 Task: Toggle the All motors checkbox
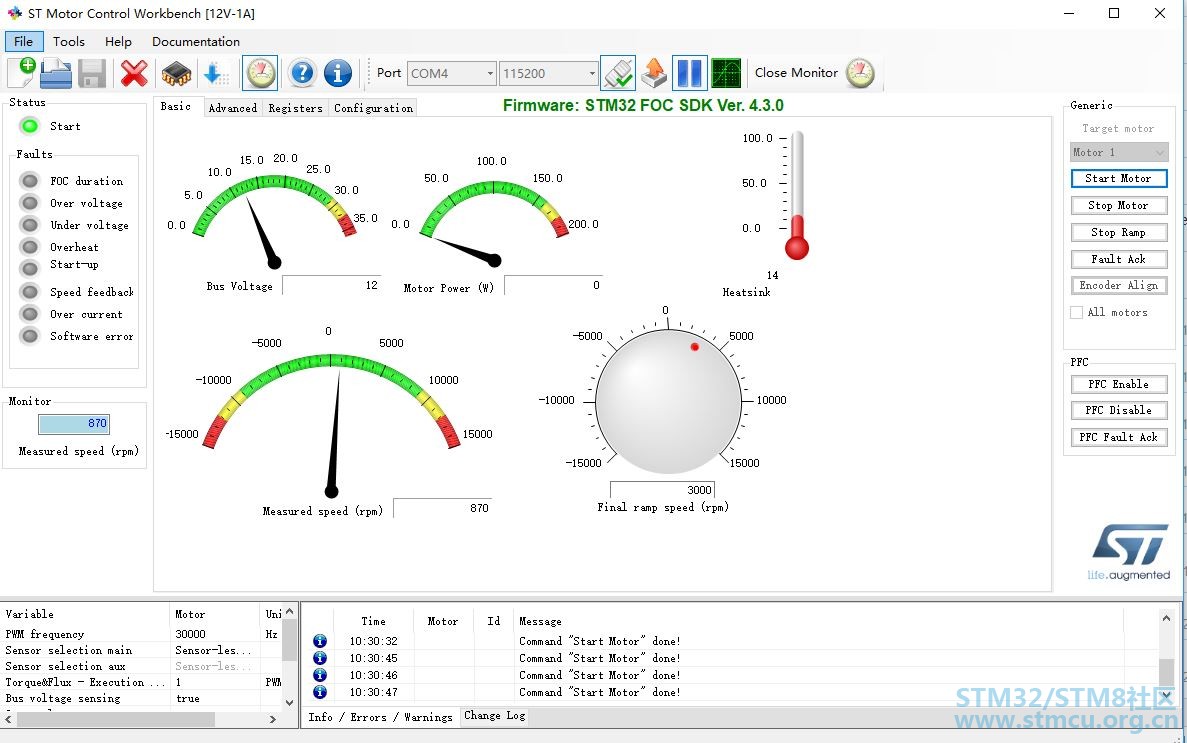click(1076, 312)
